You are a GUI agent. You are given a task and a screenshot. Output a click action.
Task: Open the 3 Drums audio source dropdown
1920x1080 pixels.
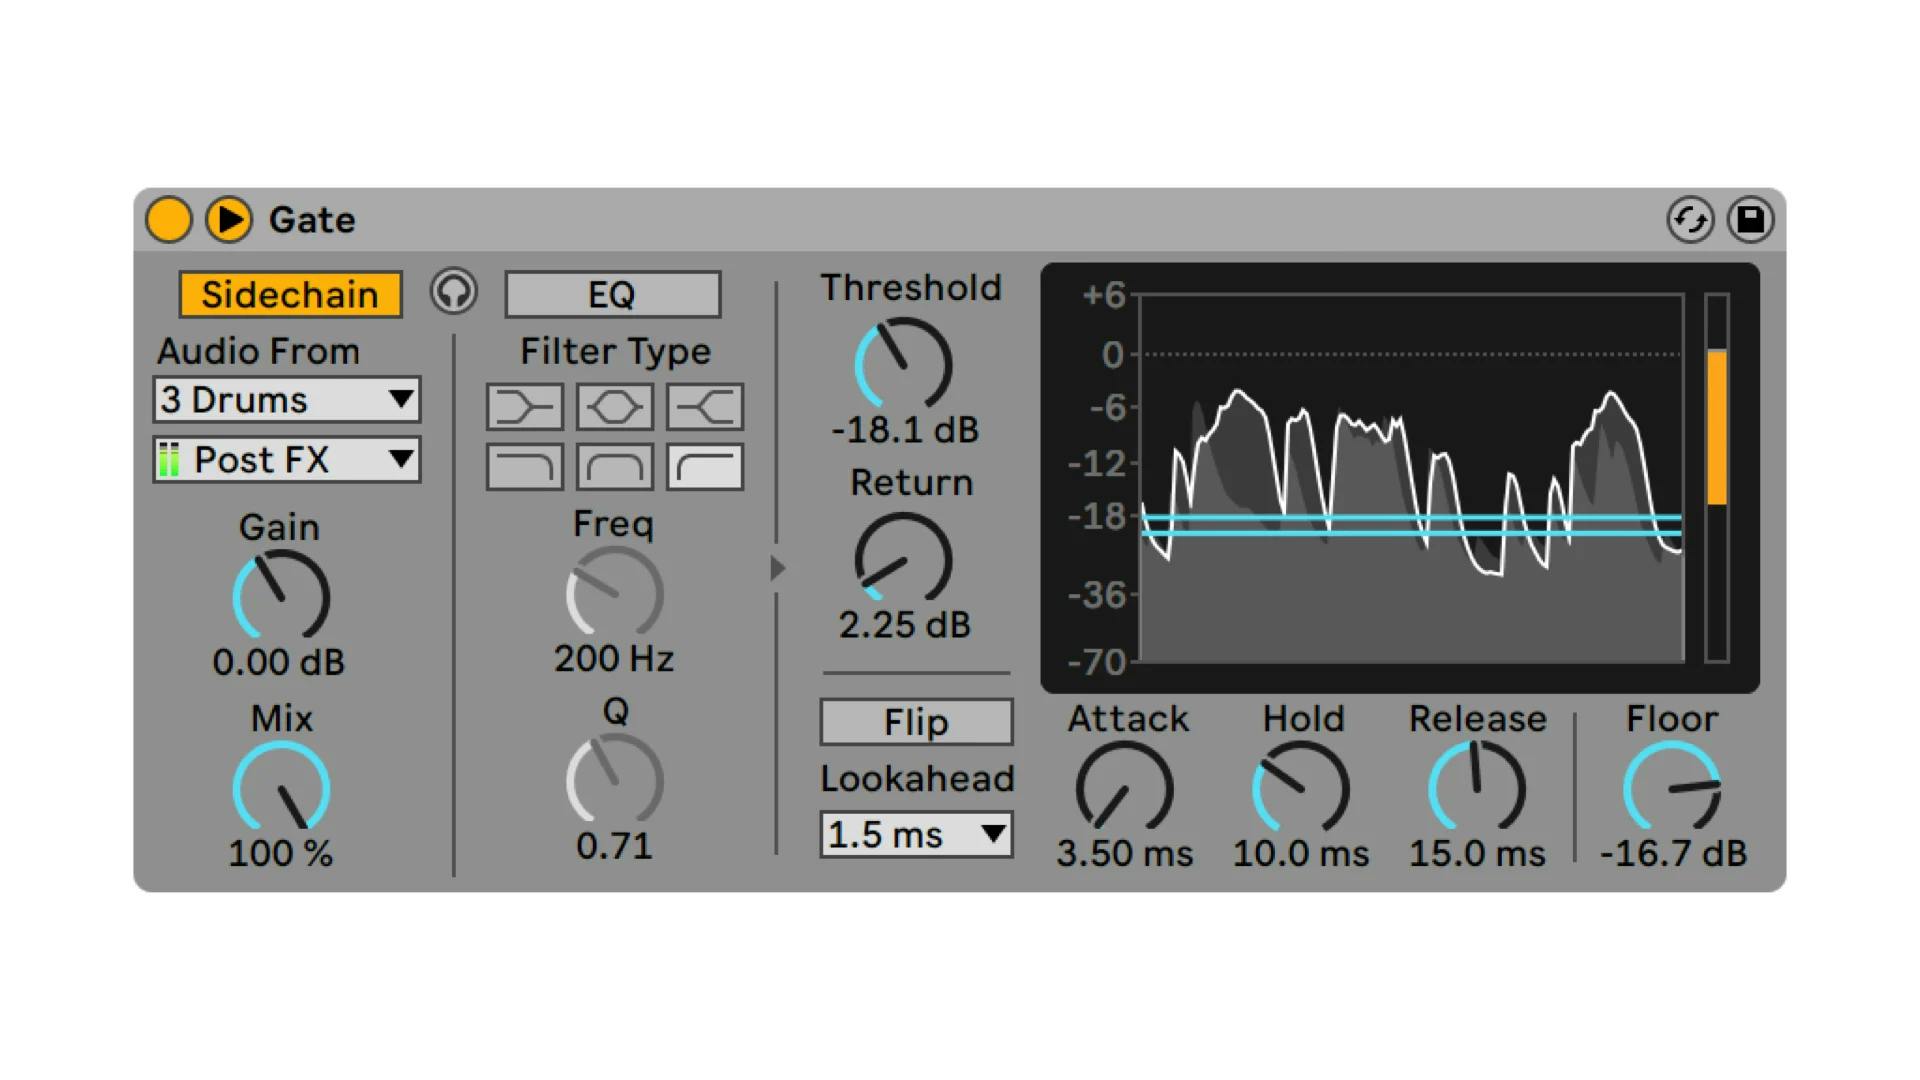pos(287,400)
